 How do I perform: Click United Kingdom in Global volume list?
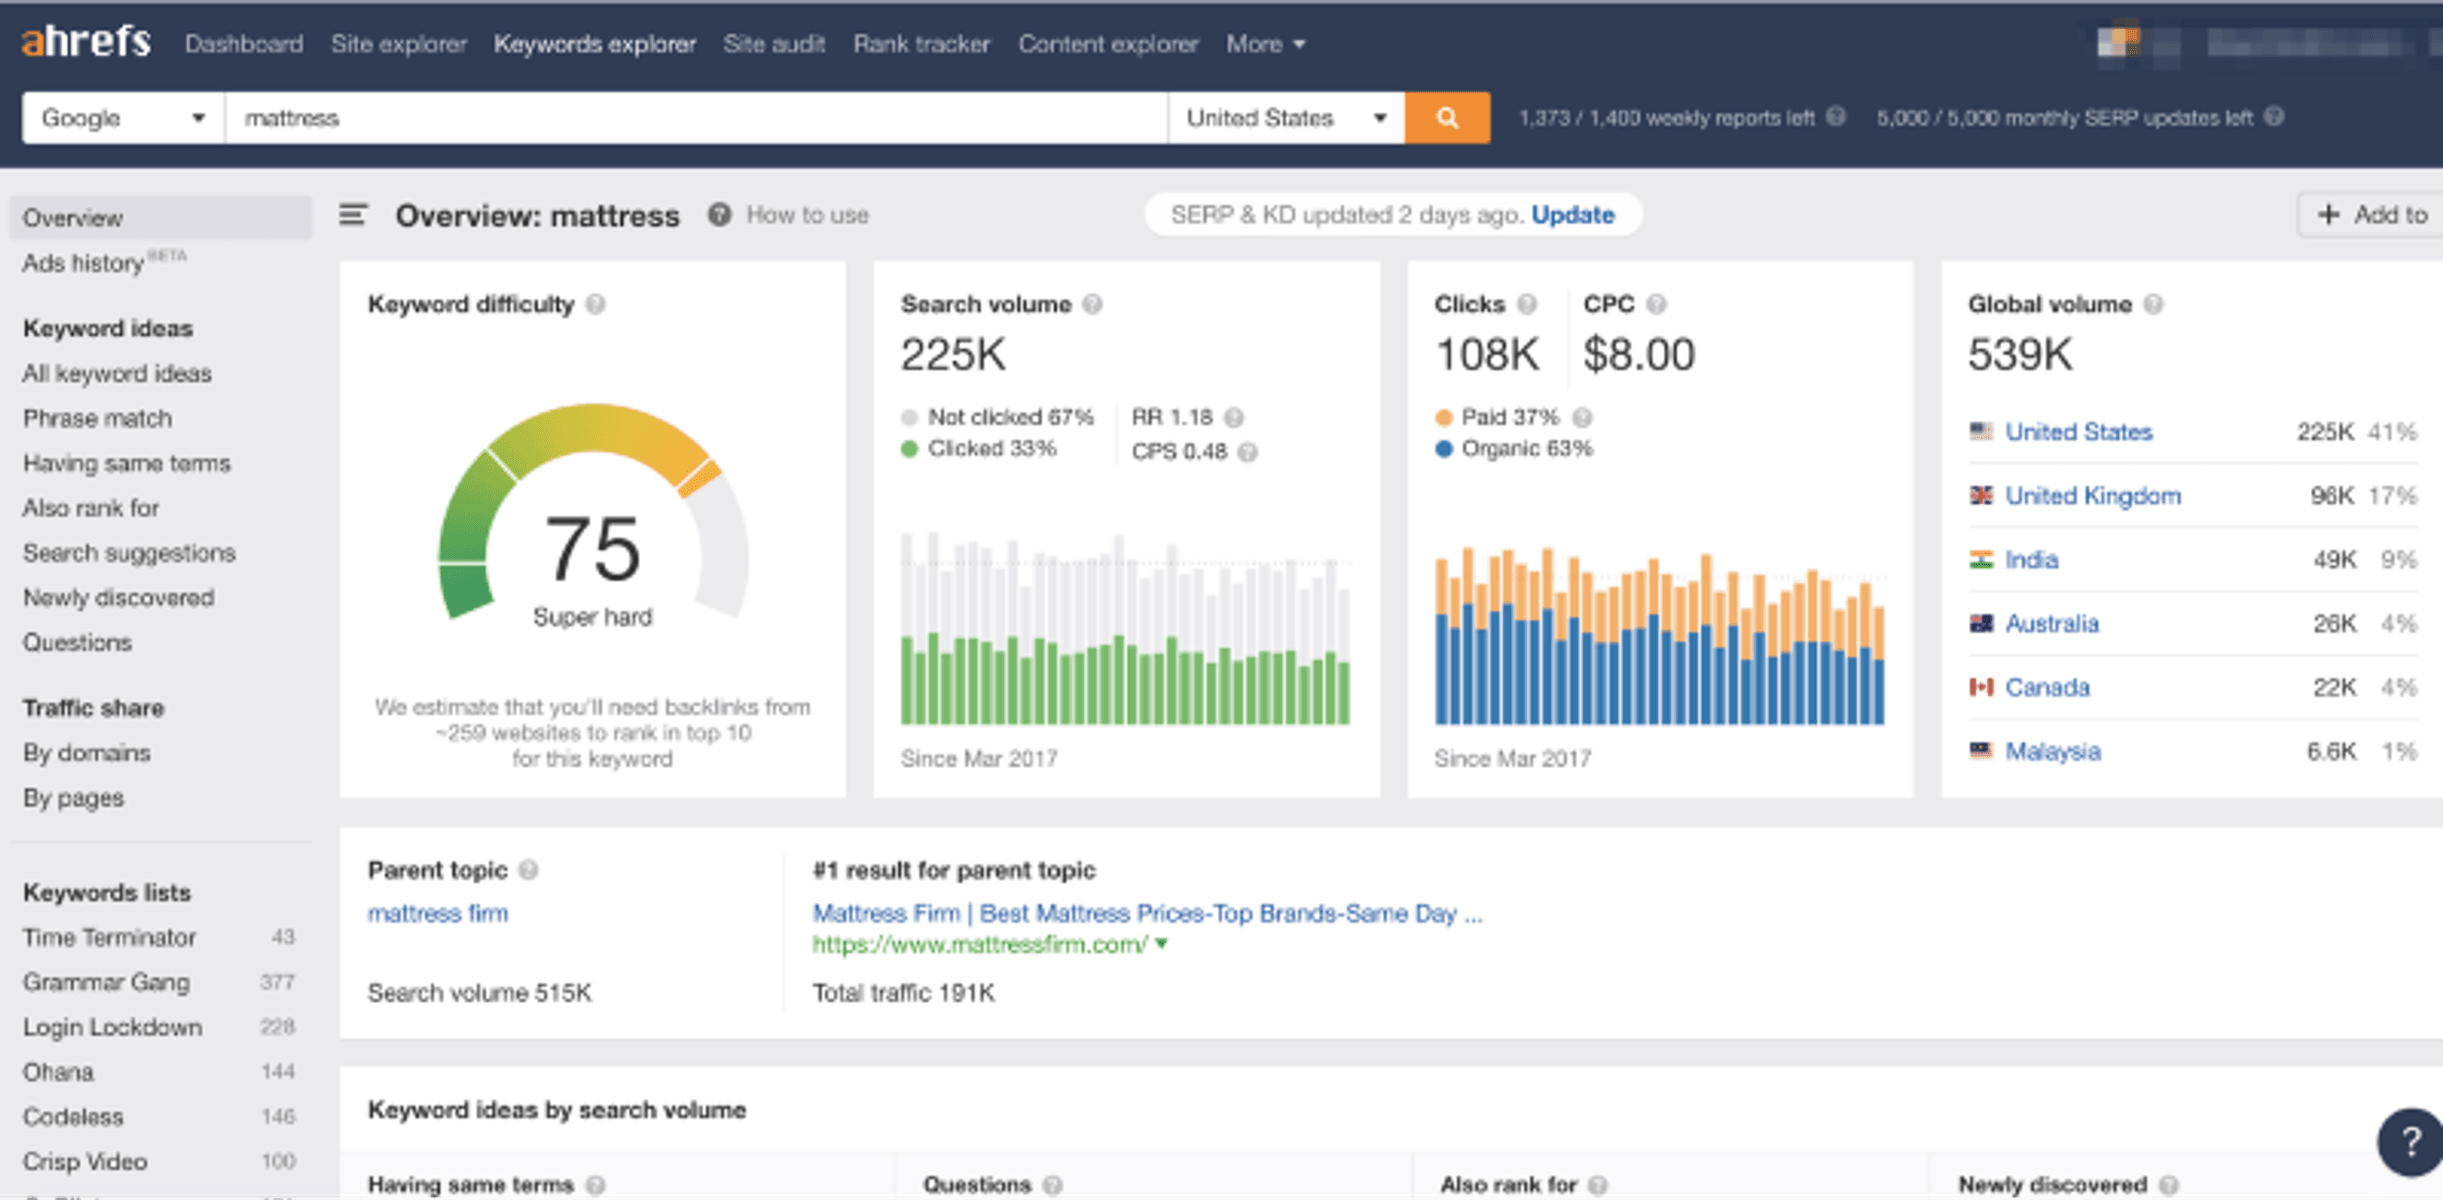coord(2093,496)
